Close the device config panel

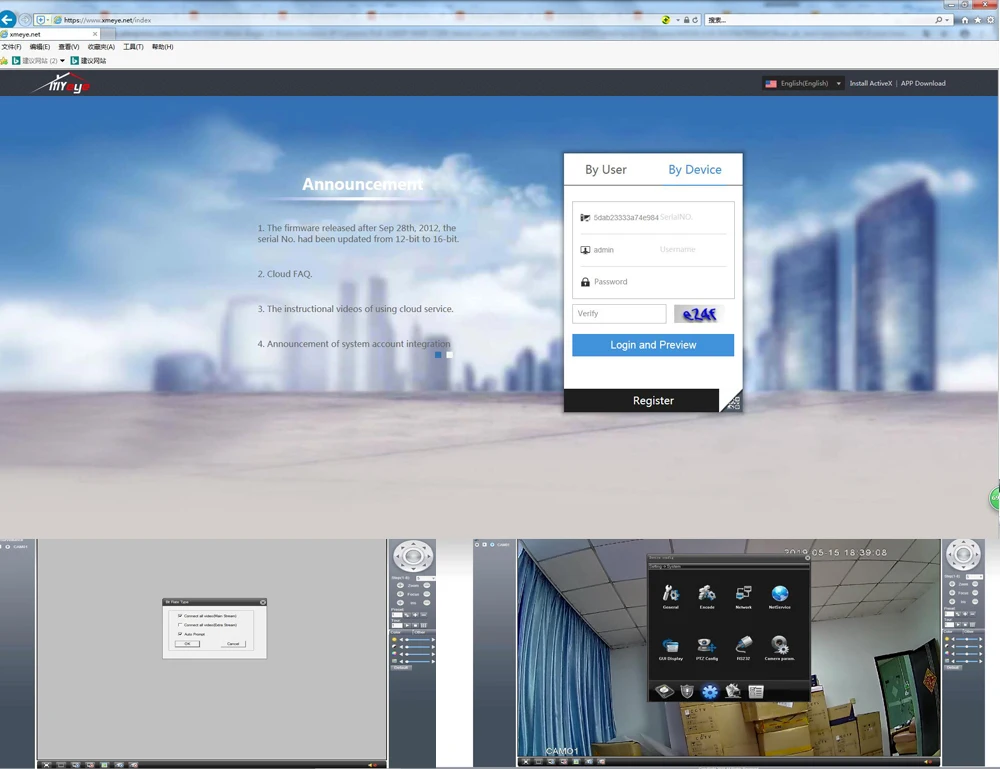[x=807, y=557]
